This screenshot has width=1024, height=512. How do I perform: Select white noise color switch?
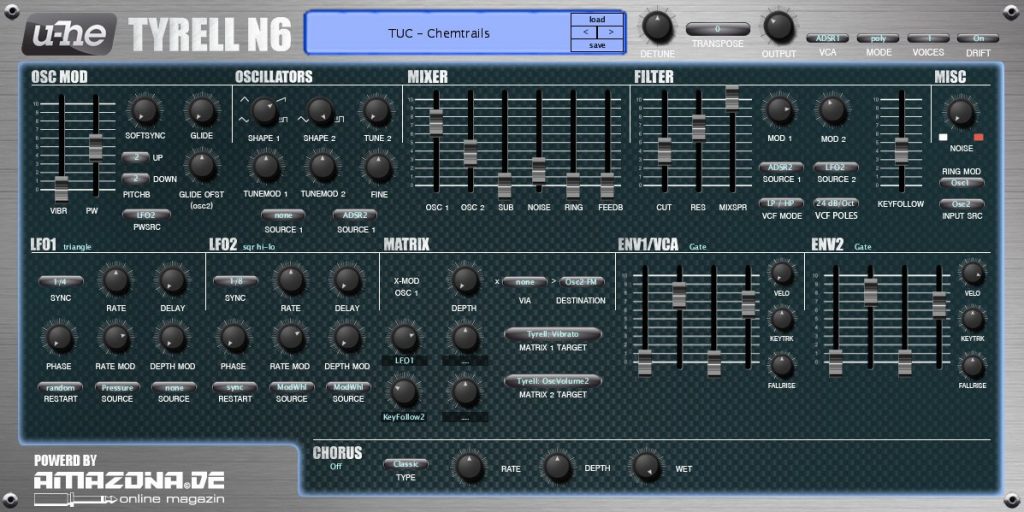pos(943,137)
